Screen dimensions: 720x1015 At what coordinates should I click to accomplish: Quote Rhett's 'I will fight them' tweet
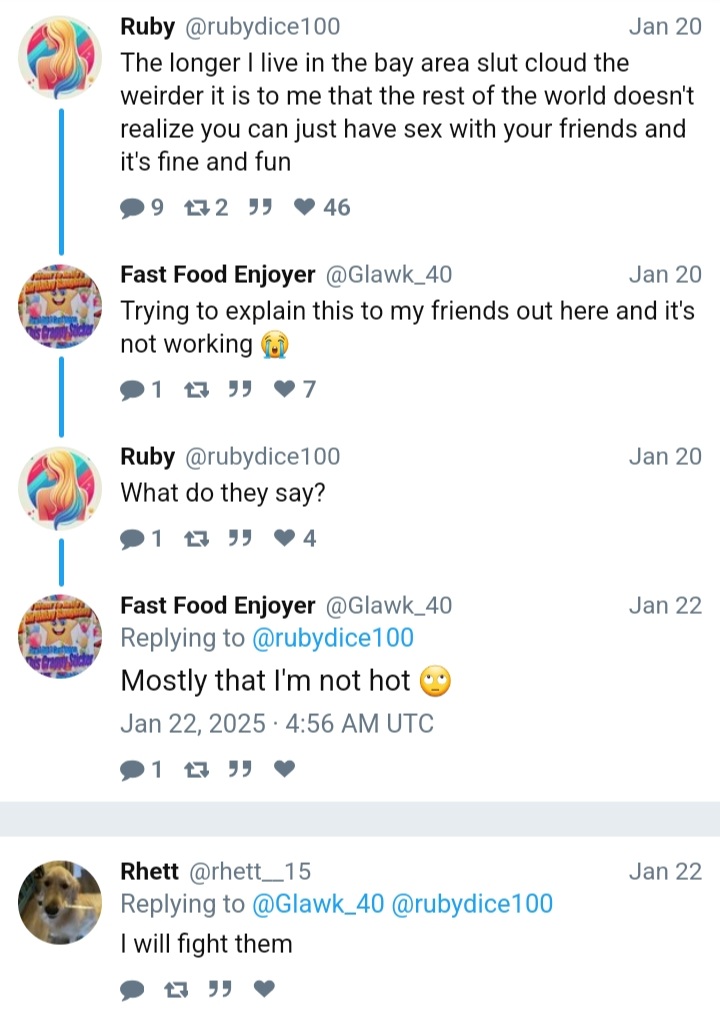coord(220,990)
